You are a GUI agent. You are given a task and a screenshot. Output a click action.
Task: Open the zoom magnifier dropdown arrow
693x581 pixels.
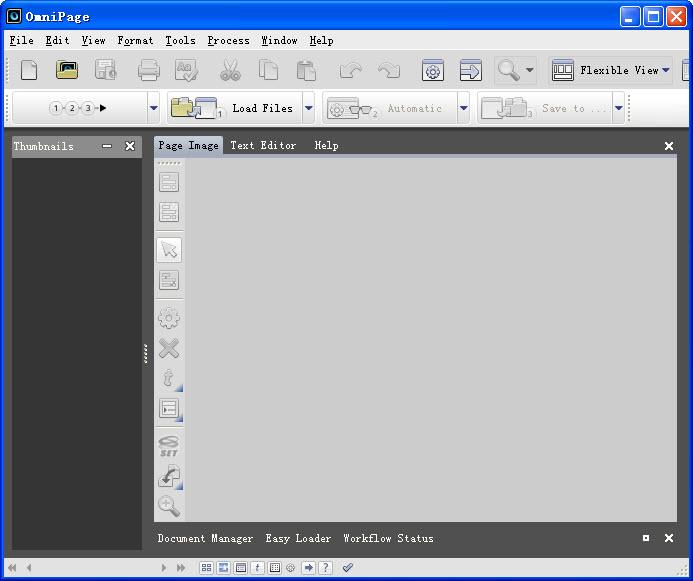pos(529,70)
